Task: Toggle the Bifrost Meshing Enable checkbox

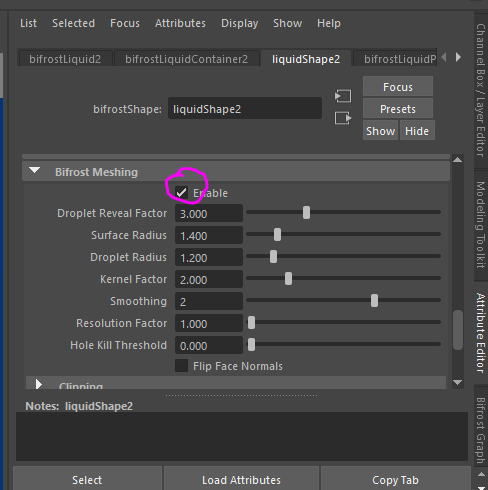Action: [x=181, y=193]
